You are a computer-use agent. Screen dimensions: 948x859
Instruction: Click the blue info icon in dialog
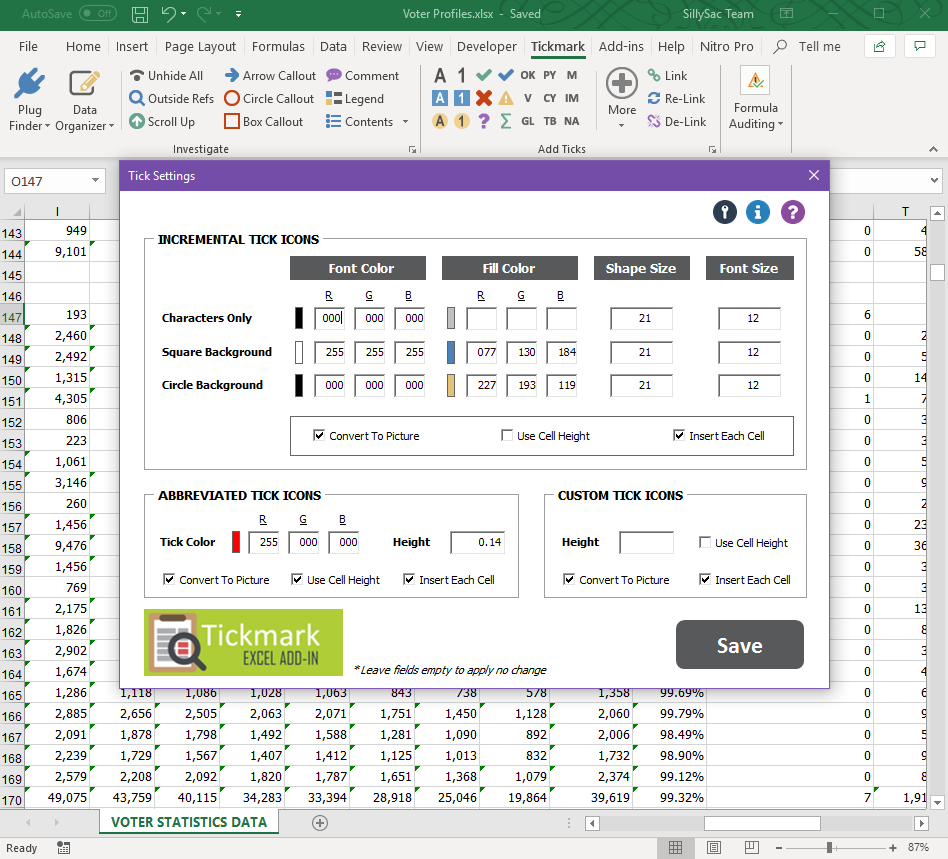pos(758,212)
